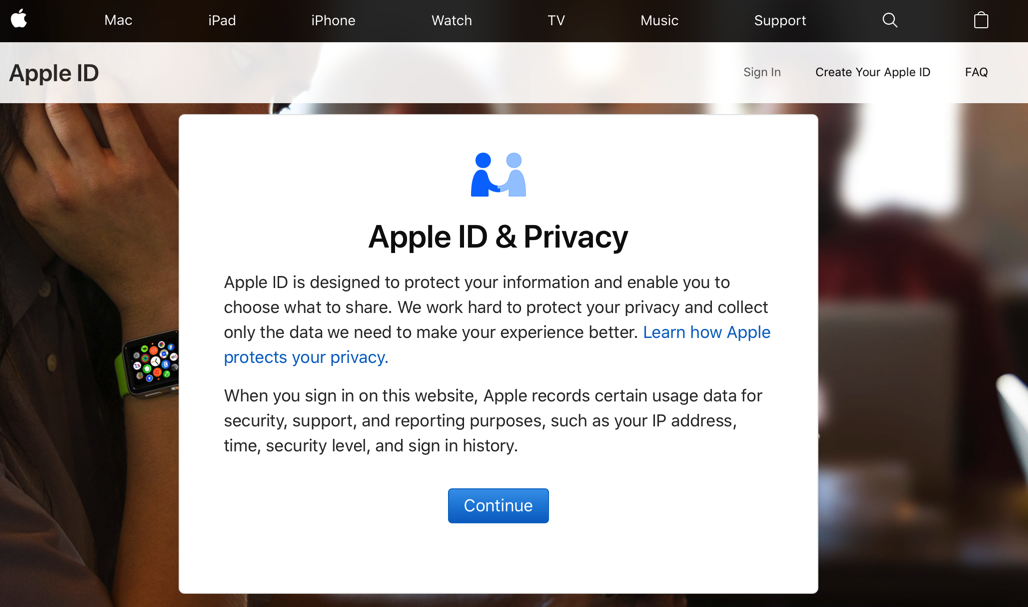This screenshot has height=607, width=1028.
Task: View the FAQ page
Action: (976, 72)
